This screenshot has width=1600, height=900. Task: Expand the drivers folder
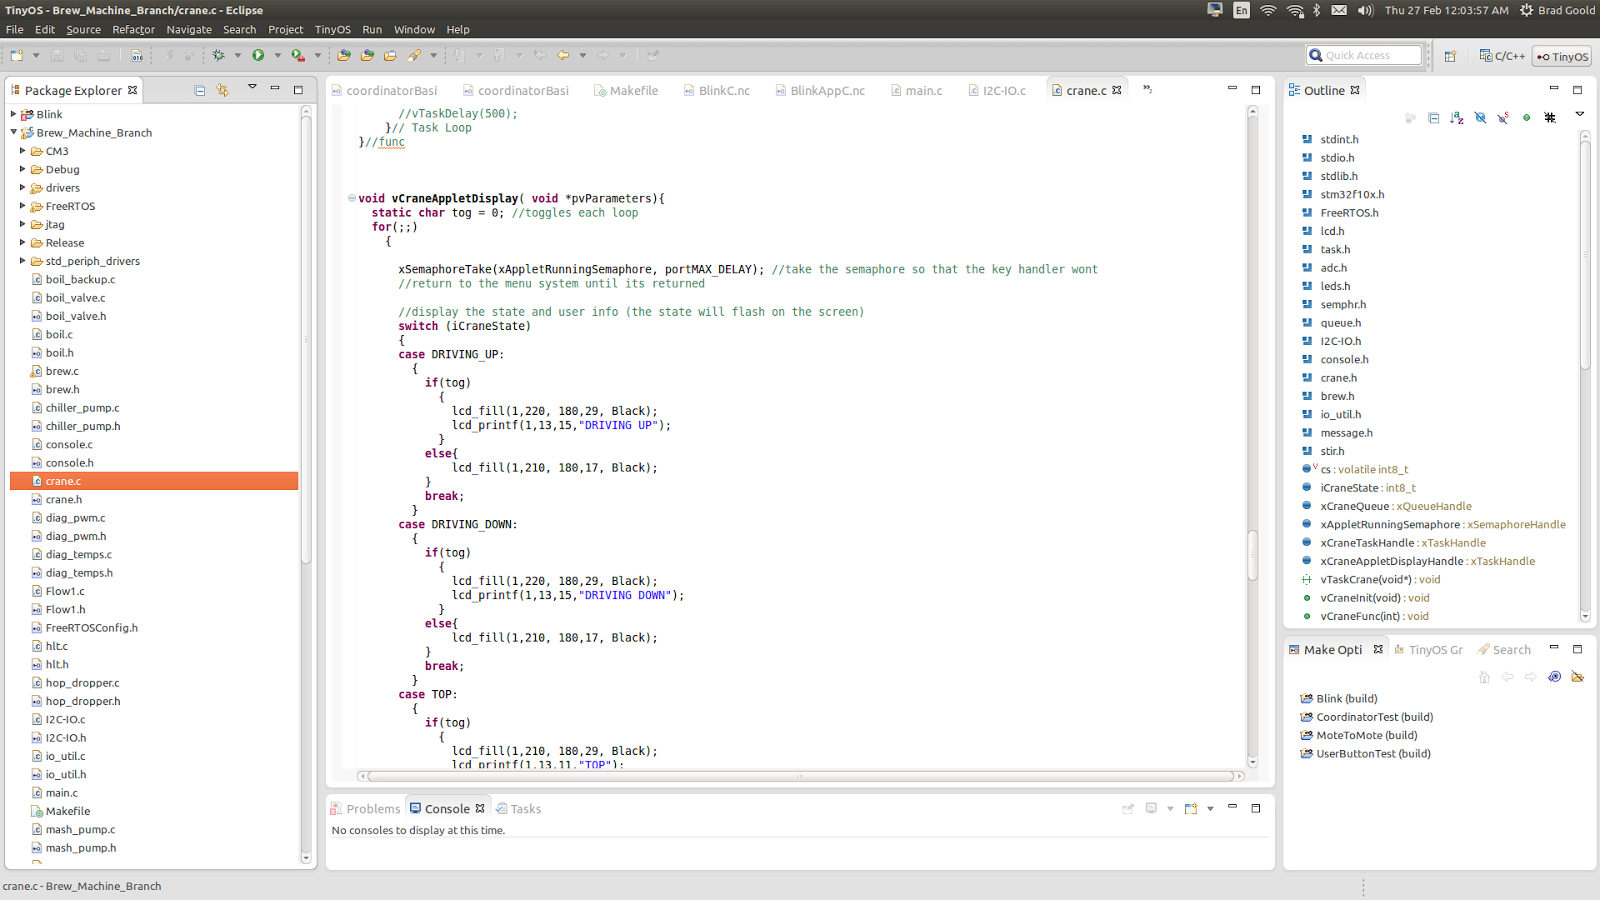click(x=23, y=187)
